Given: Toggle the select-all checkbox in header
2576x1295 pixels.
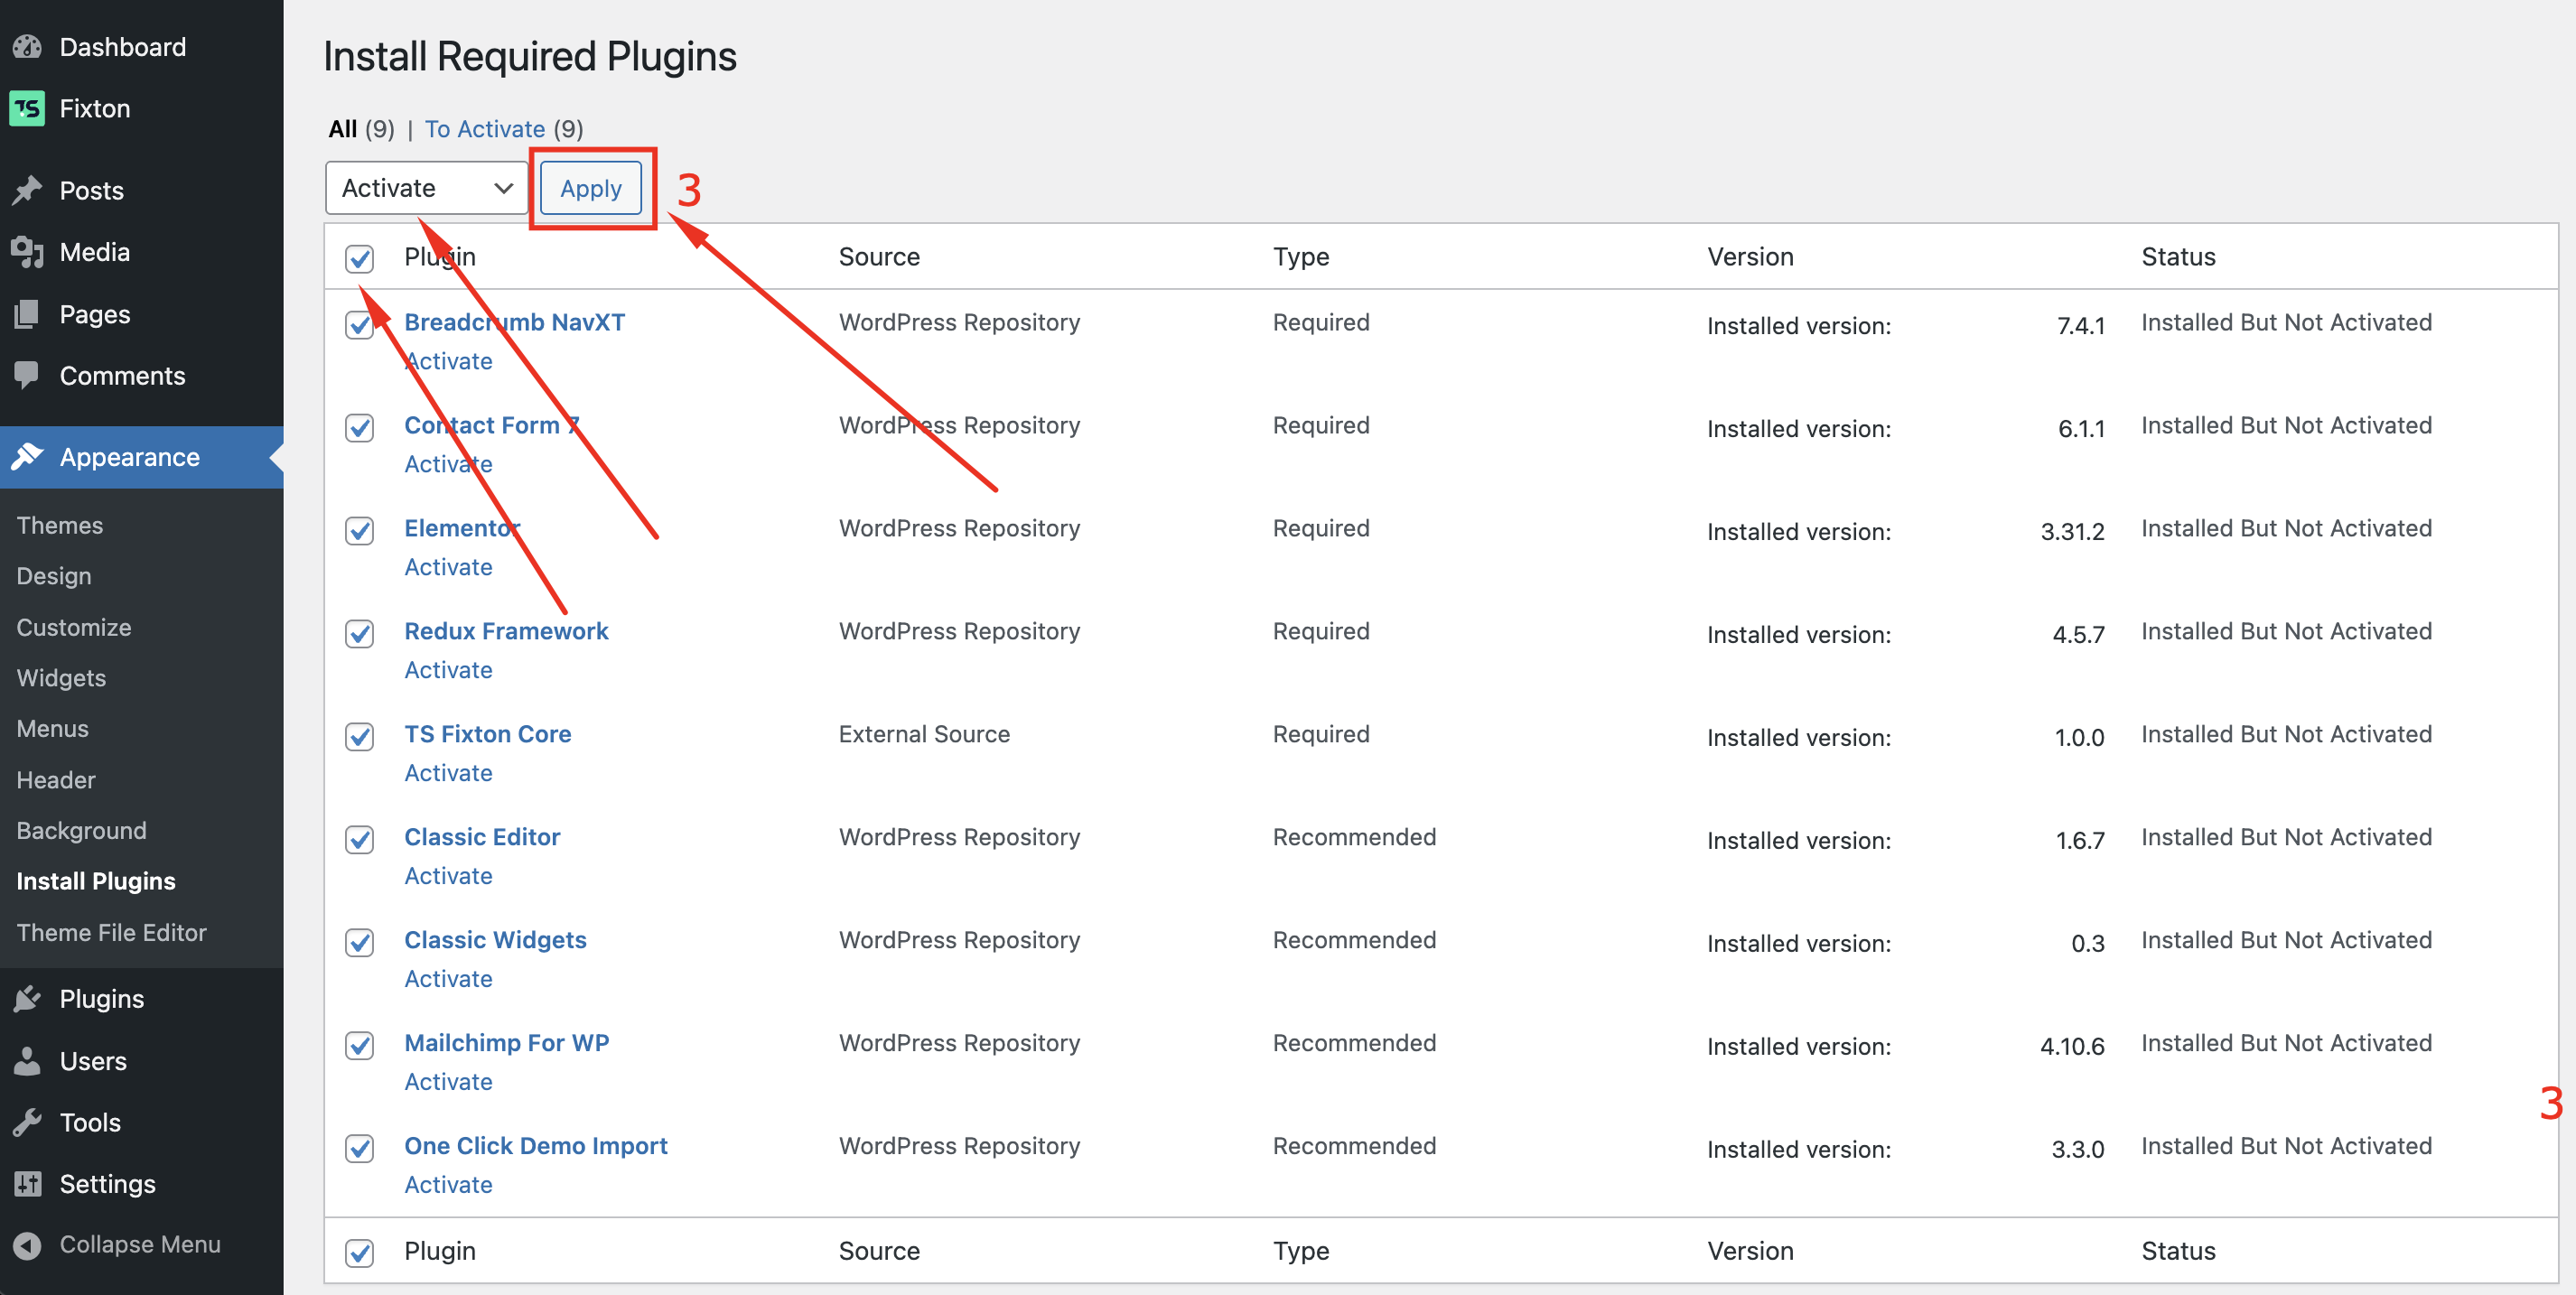Looking at the screenshot, I should (x=359, y=259).
